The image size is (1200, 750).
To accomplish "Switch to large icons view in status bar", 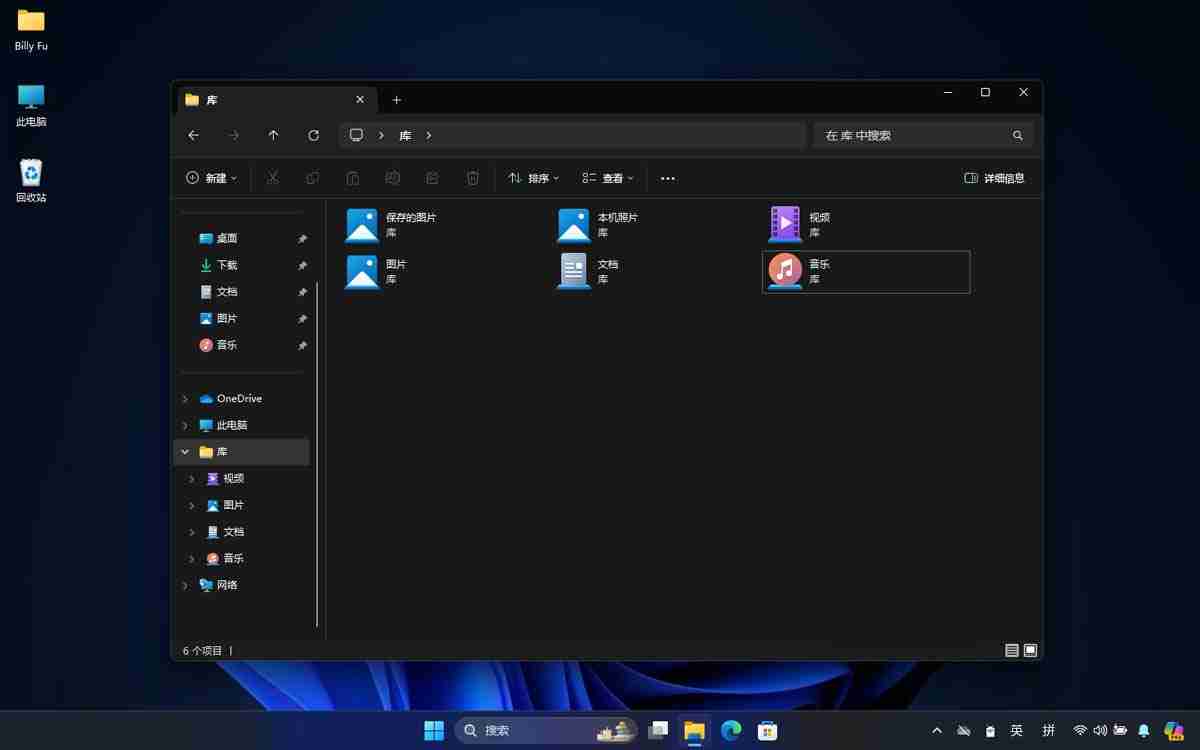I will [1030, 649].
